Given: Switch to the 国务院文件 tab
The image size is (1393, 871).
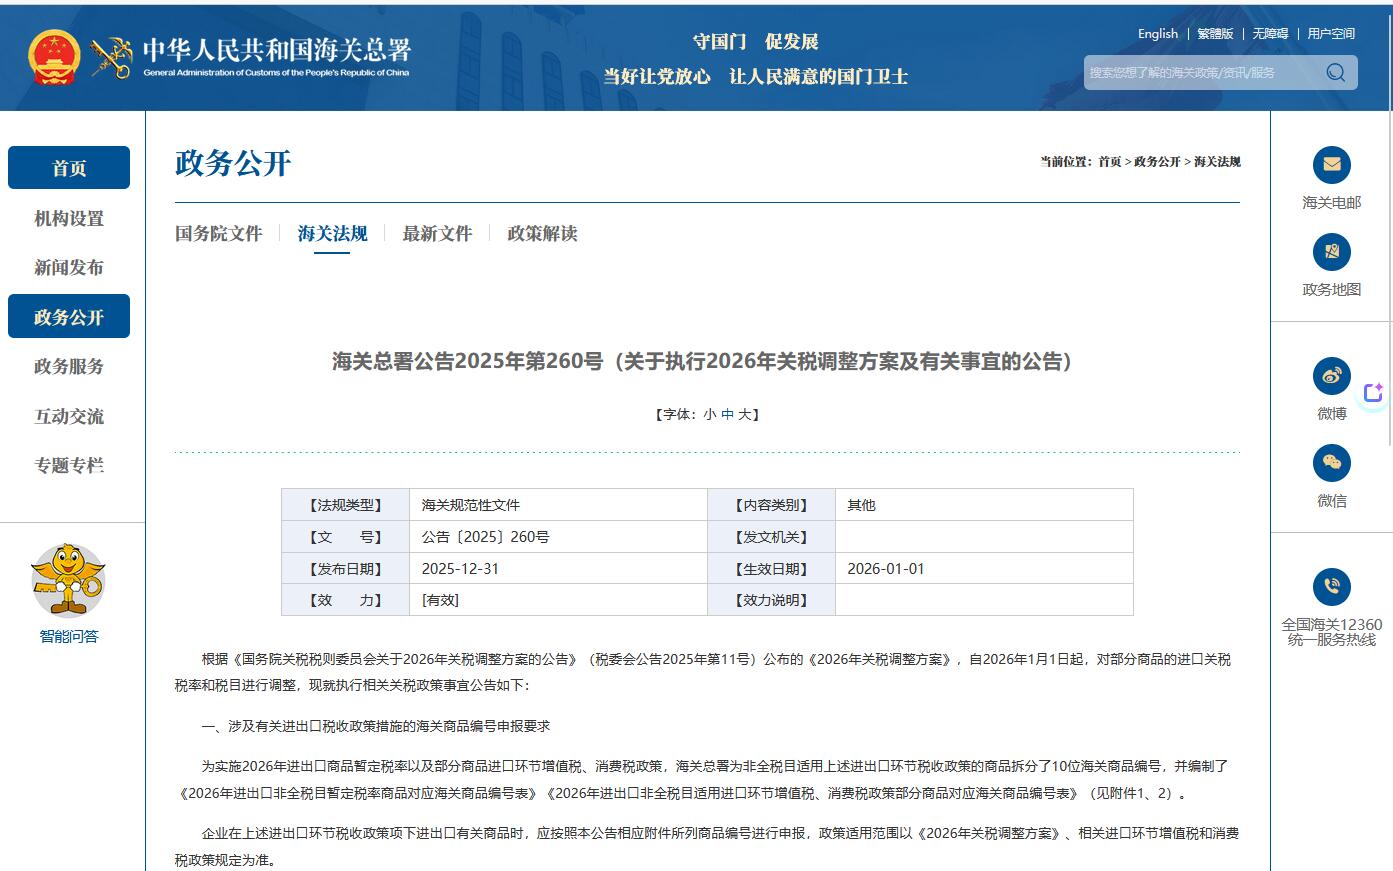Looking at the screenshot, I should click(218, 234).
